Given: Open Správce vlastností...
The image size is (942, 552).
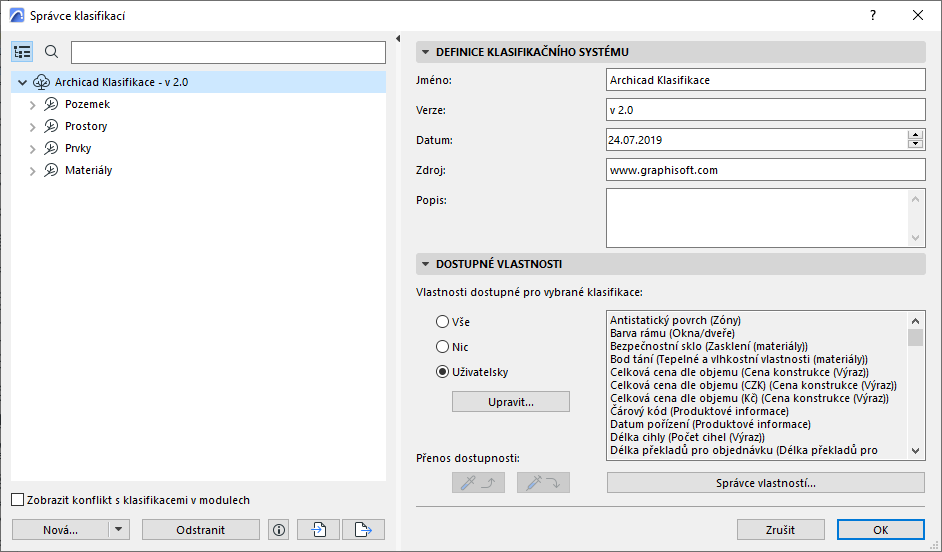Looking at the screenshot, I should [765, 482].
